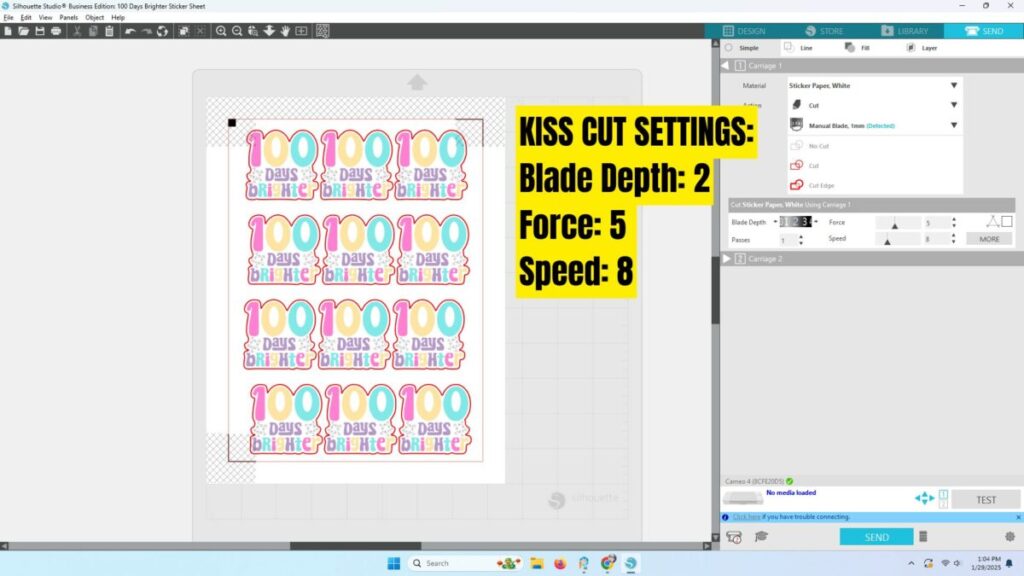Redo the last undone action
The image size is (1024, 576).
click(x=146, y=31)
